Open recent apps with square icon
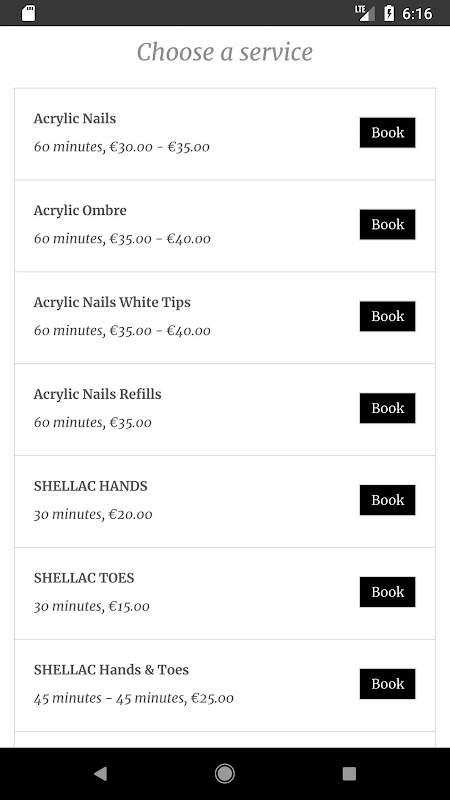Image resolution: width=450 pixels, height=800 pixels. tap(349, 773)
